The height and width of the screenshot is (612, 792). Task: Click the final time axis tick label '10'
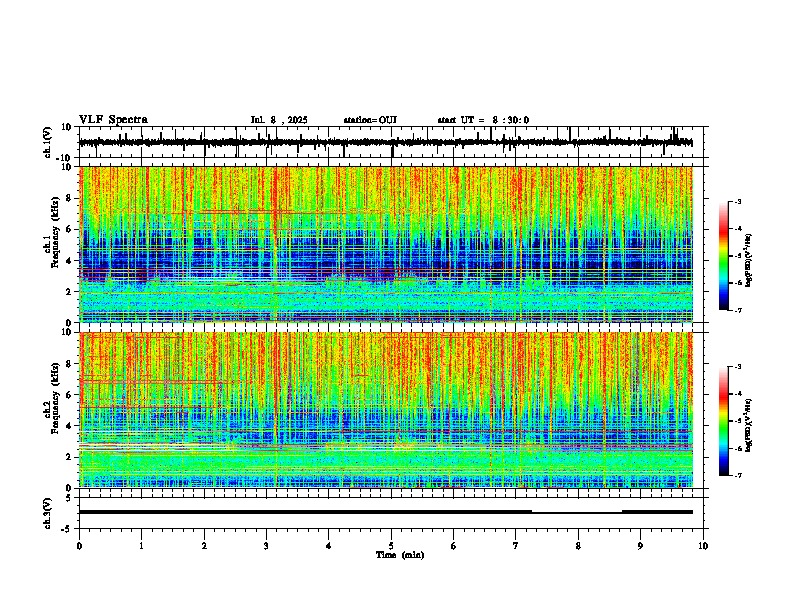pos(703,546)
